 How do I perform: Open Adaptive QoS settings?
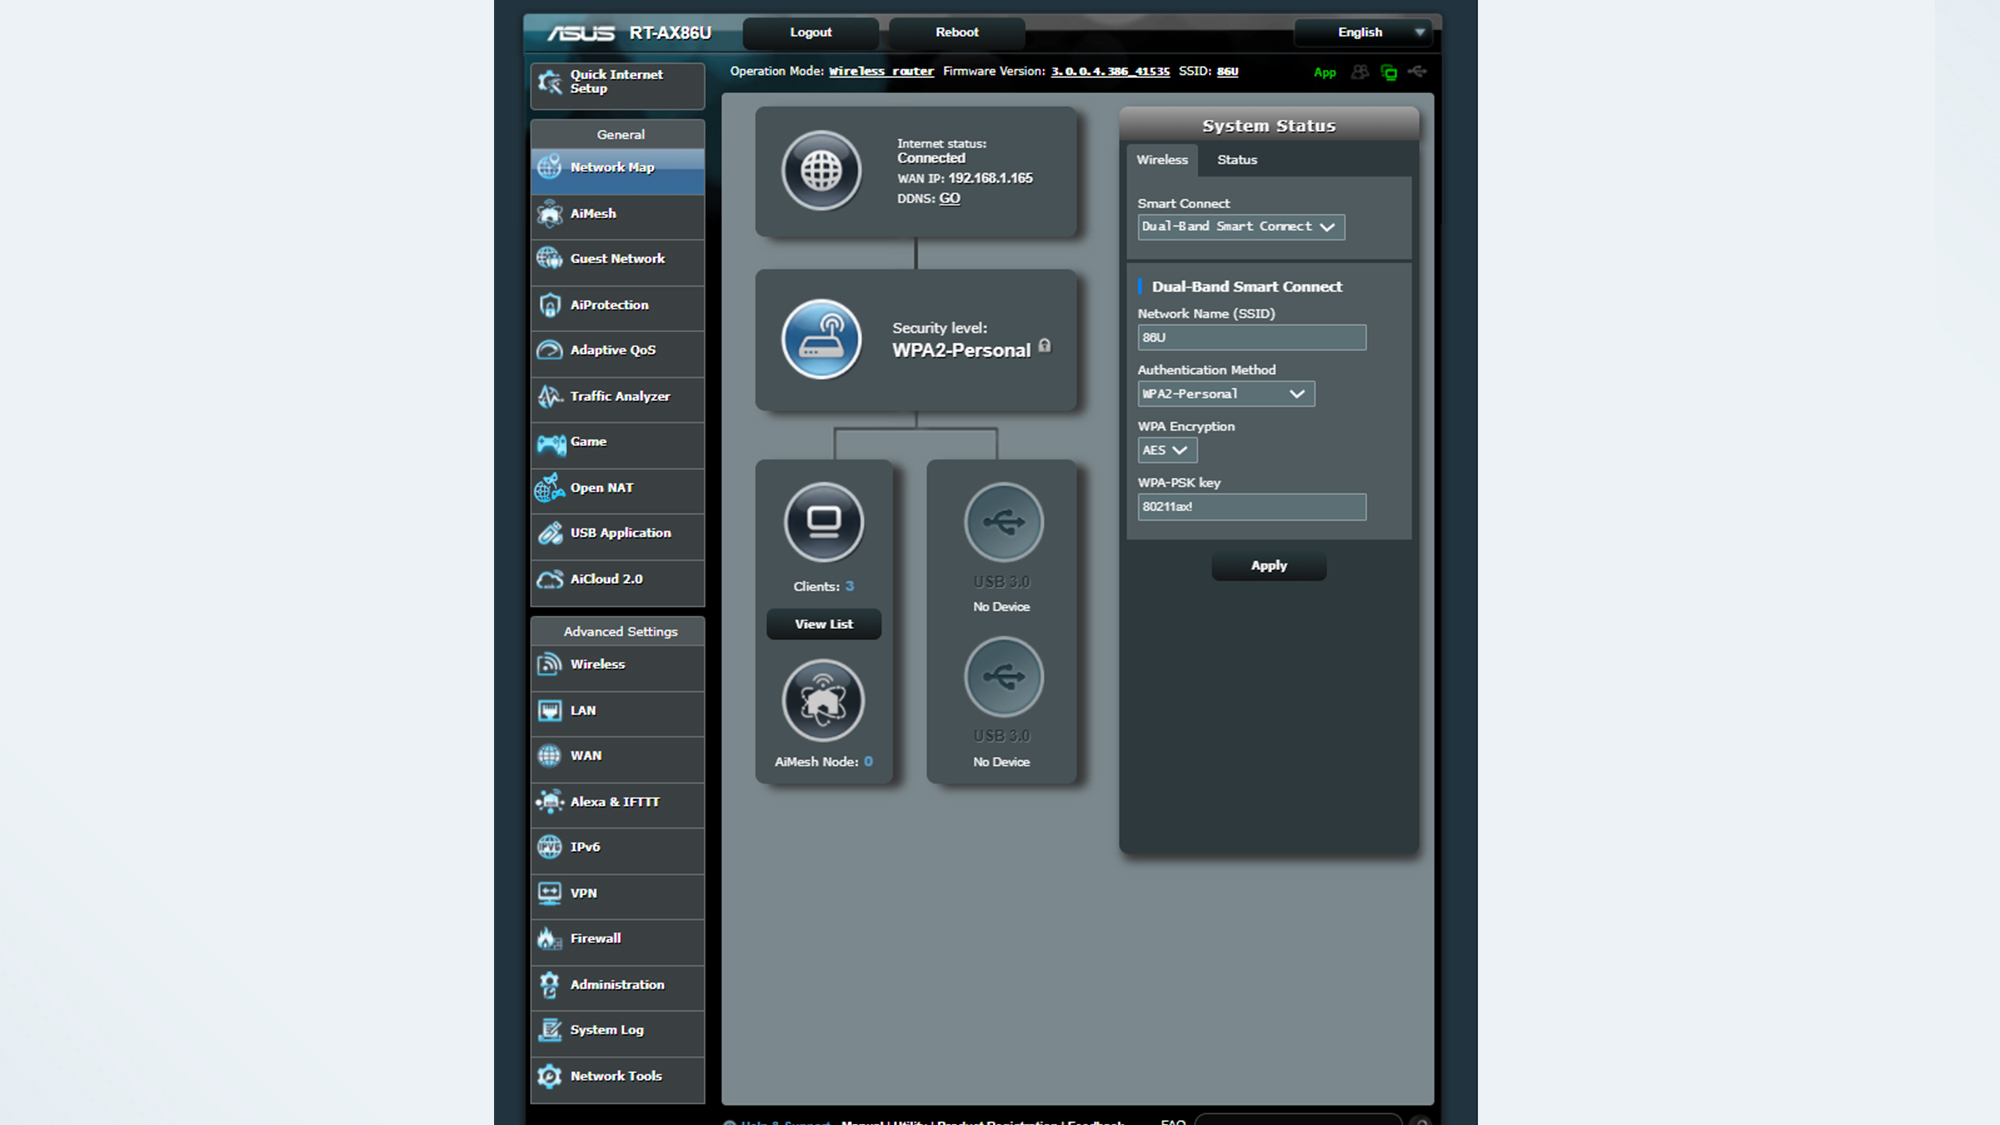(620, 350)
